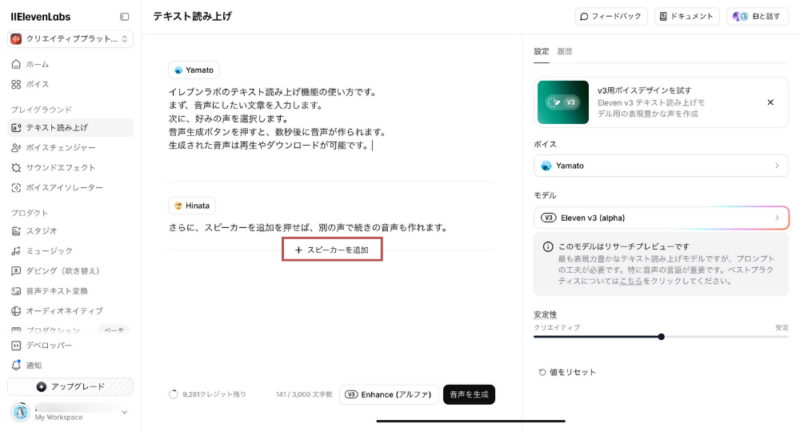The width and height of the screenshot is (800, 432).
Task: Open 通知 notifications
Action: click(34, 365)
